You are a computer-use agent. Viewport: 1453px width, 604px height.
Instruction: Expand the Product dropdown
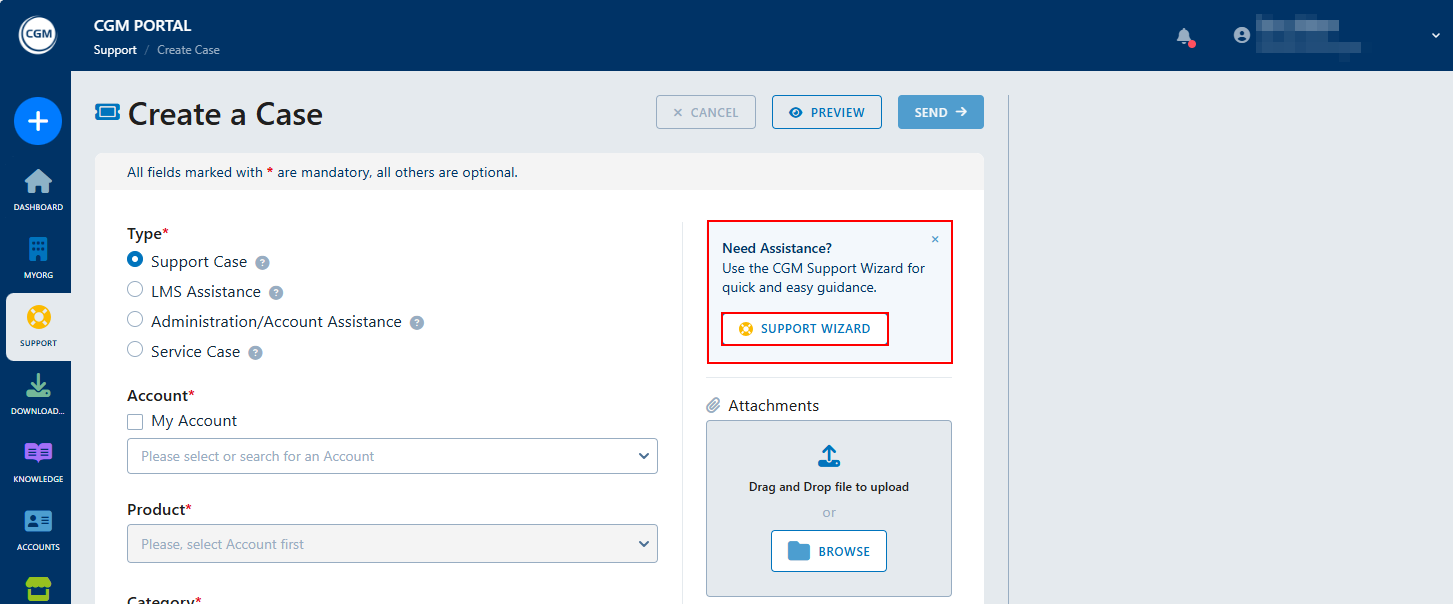pyautogui.click(x=392, y=543)
